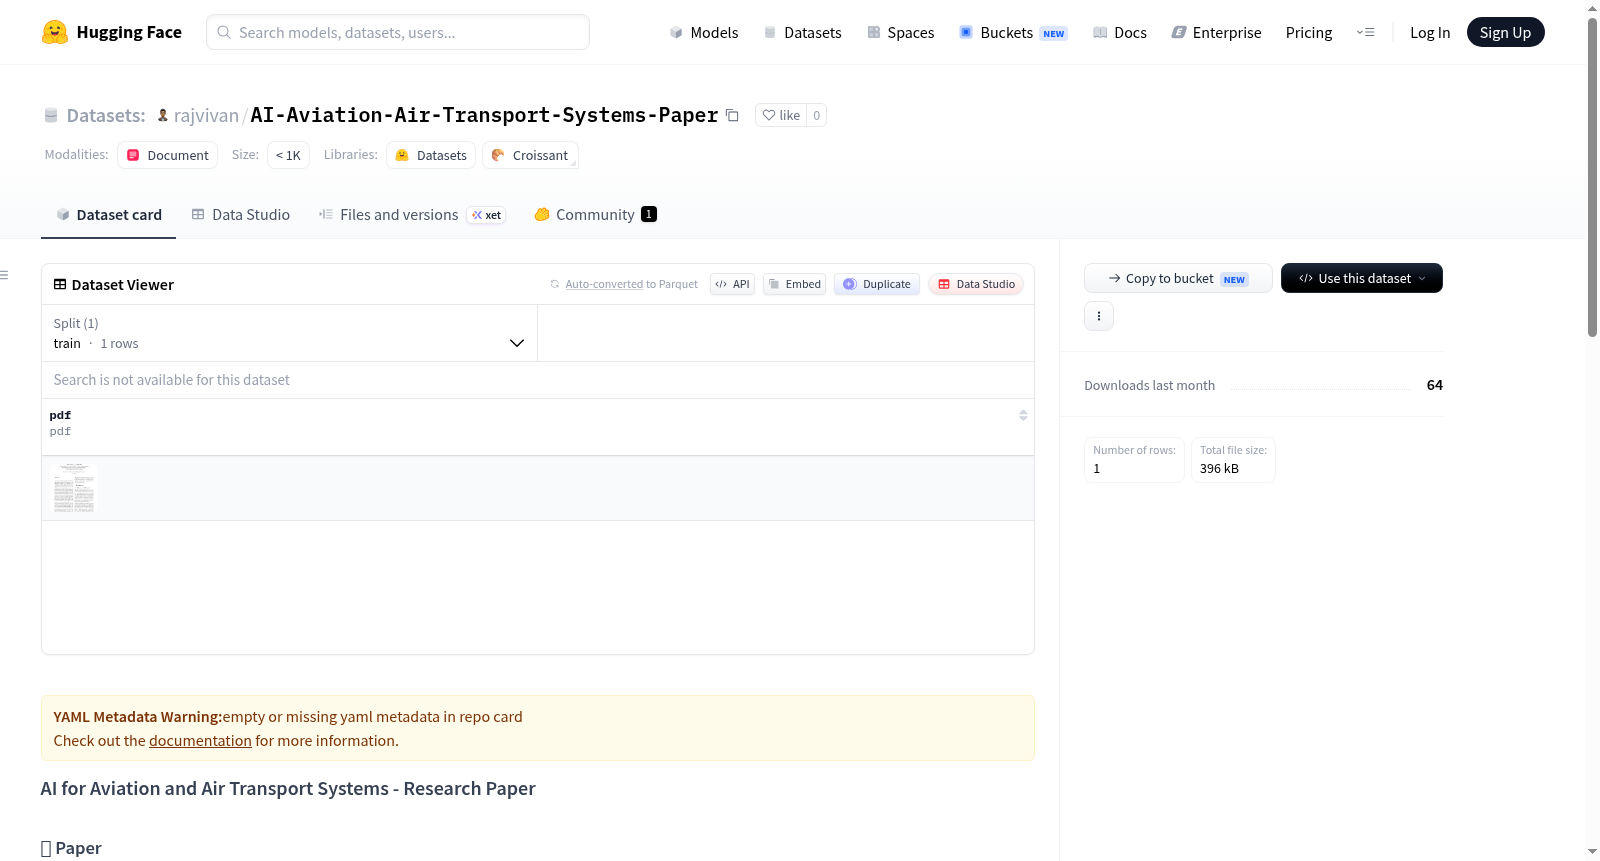Screen dimensions: 1600x861
Task: Click the Sign Up button
Action: [x=1506, y=32]
